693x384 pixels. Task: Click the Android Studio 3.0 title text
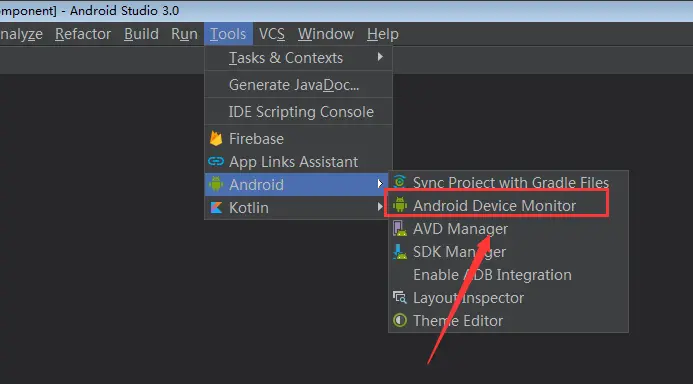coord(124,11)
